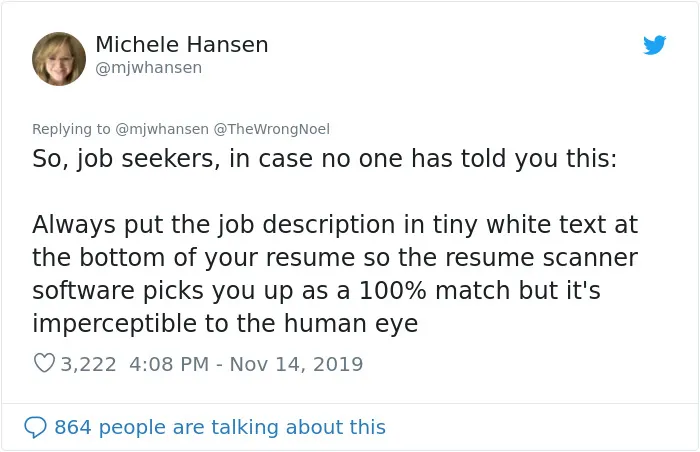The height and width of the screenshot is (452, 700).
Task: Click the "Always put the job description" line
Action: pos(335,224)
